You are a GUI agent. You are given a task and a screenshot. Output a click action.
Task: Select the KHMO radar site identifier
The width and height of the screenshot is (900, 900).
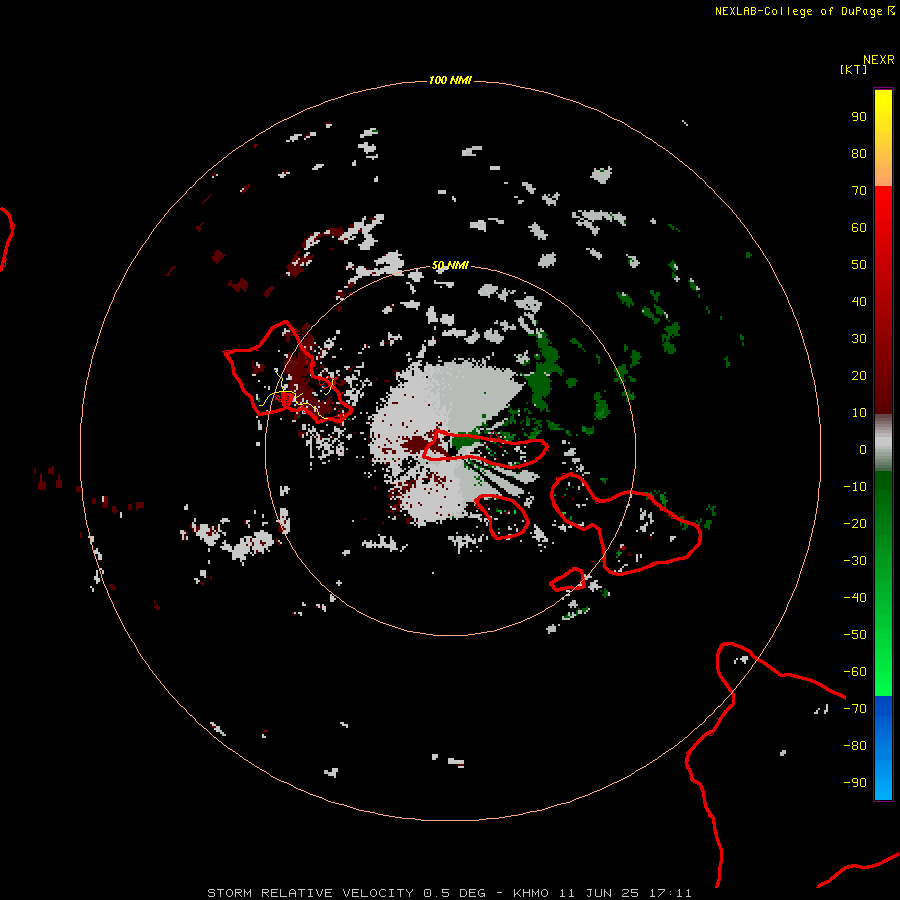tap(531, 893)
